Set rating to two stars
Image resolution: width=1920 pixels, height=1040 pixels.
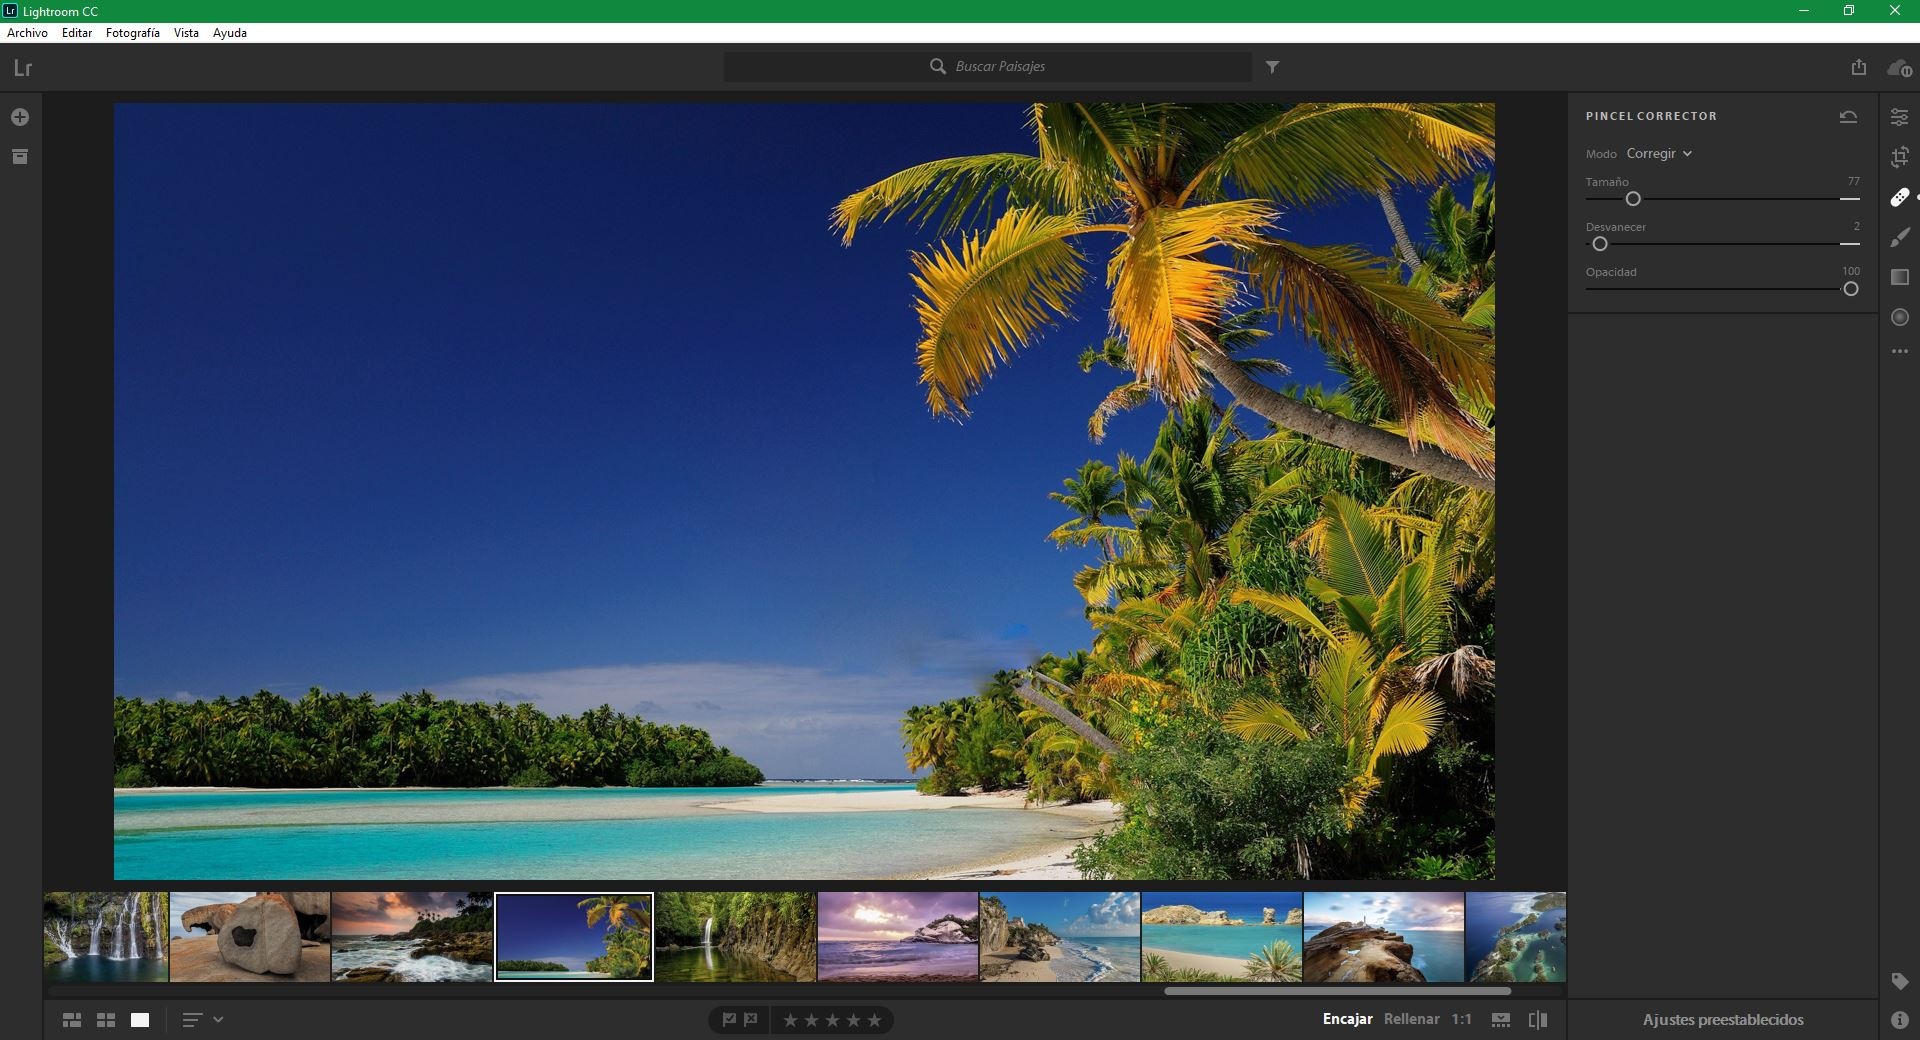coord(811,1020)
